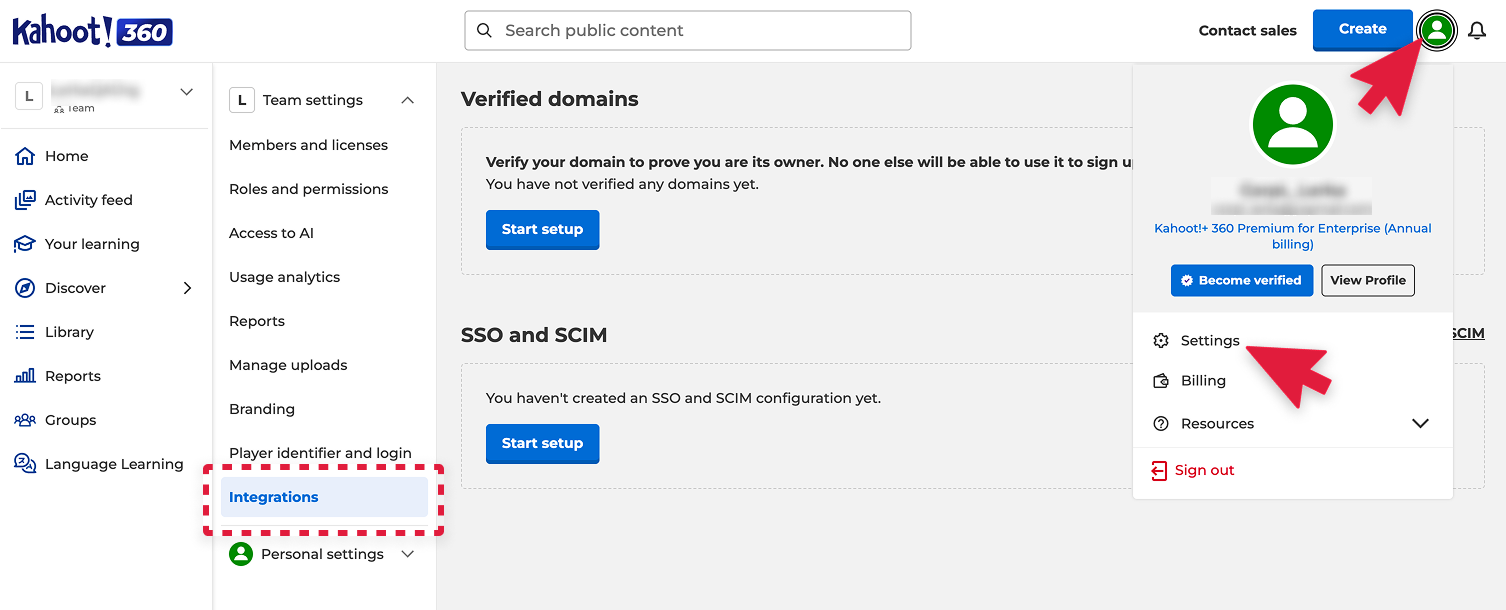Click the Kahoot! 360 logo
This screenshot has width=1506, height=610.
[92, 31]
